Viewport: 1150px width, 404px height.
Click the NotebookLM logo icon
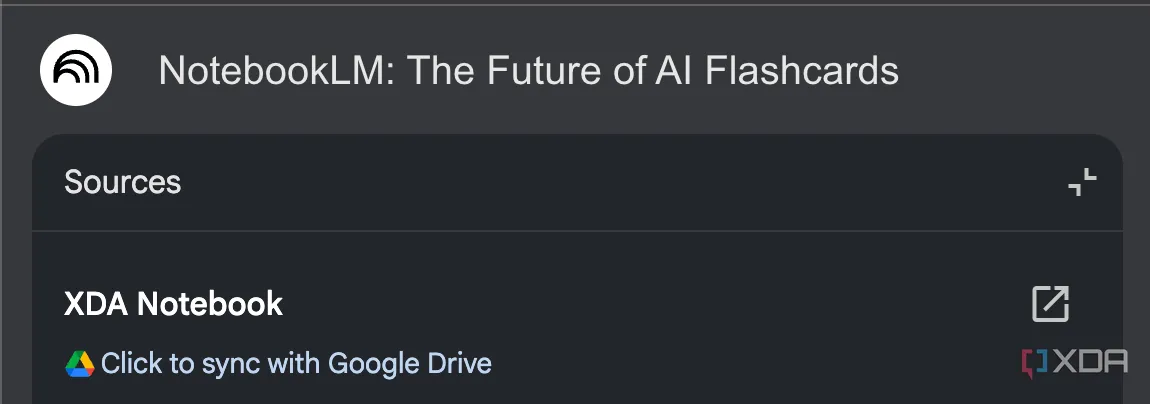click(76, 70)
